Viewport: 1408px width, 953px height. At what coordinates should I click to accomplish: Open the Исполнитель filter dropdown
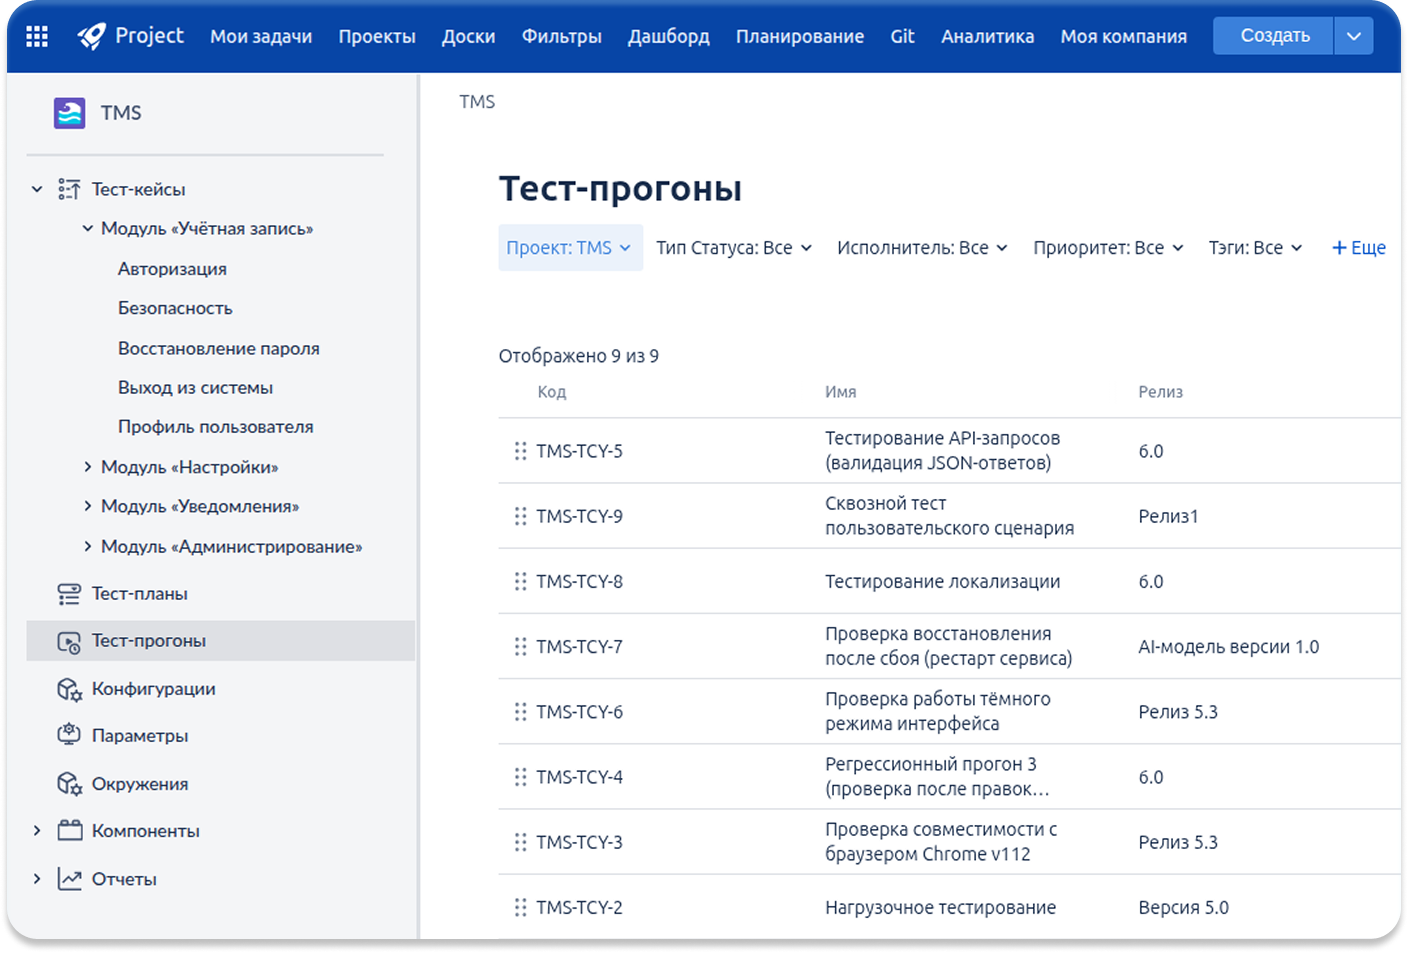point(921,248)
